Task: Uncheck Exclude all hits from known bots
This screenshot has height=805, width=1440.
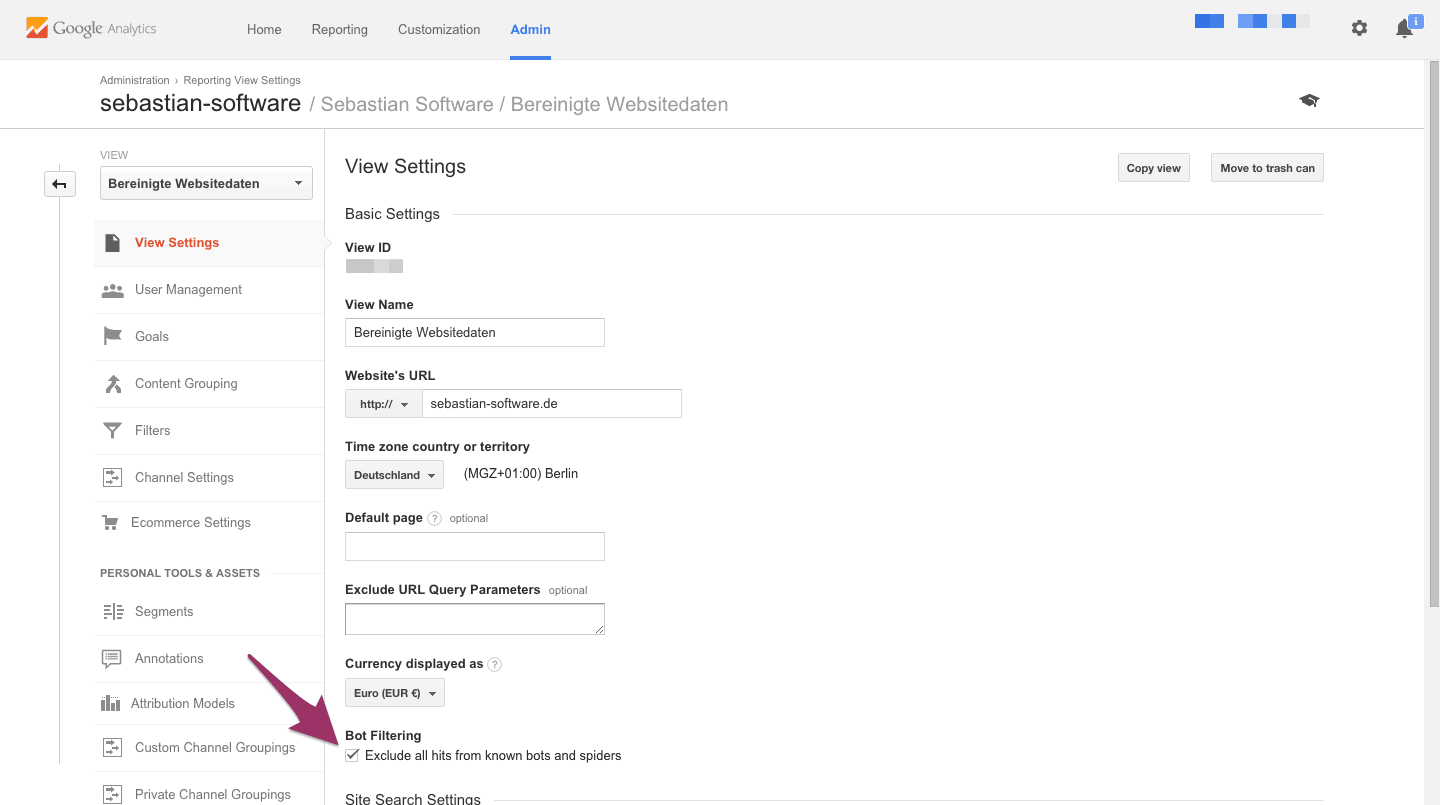Action: click(352, 756)
